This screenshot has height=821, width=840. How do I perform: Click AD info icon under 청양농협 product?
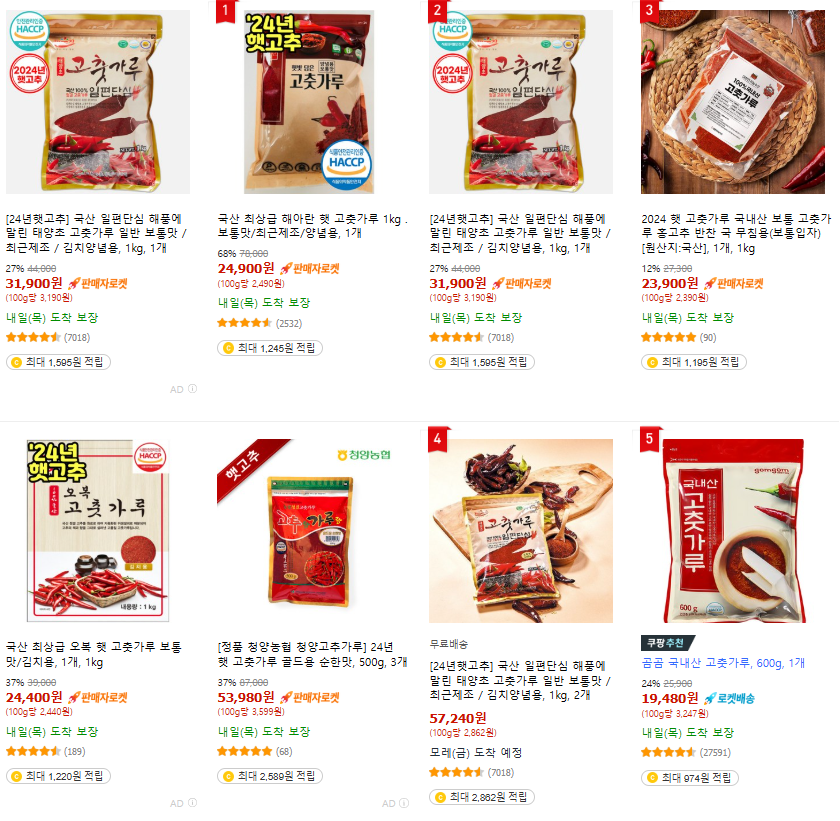tap(404, 802)
